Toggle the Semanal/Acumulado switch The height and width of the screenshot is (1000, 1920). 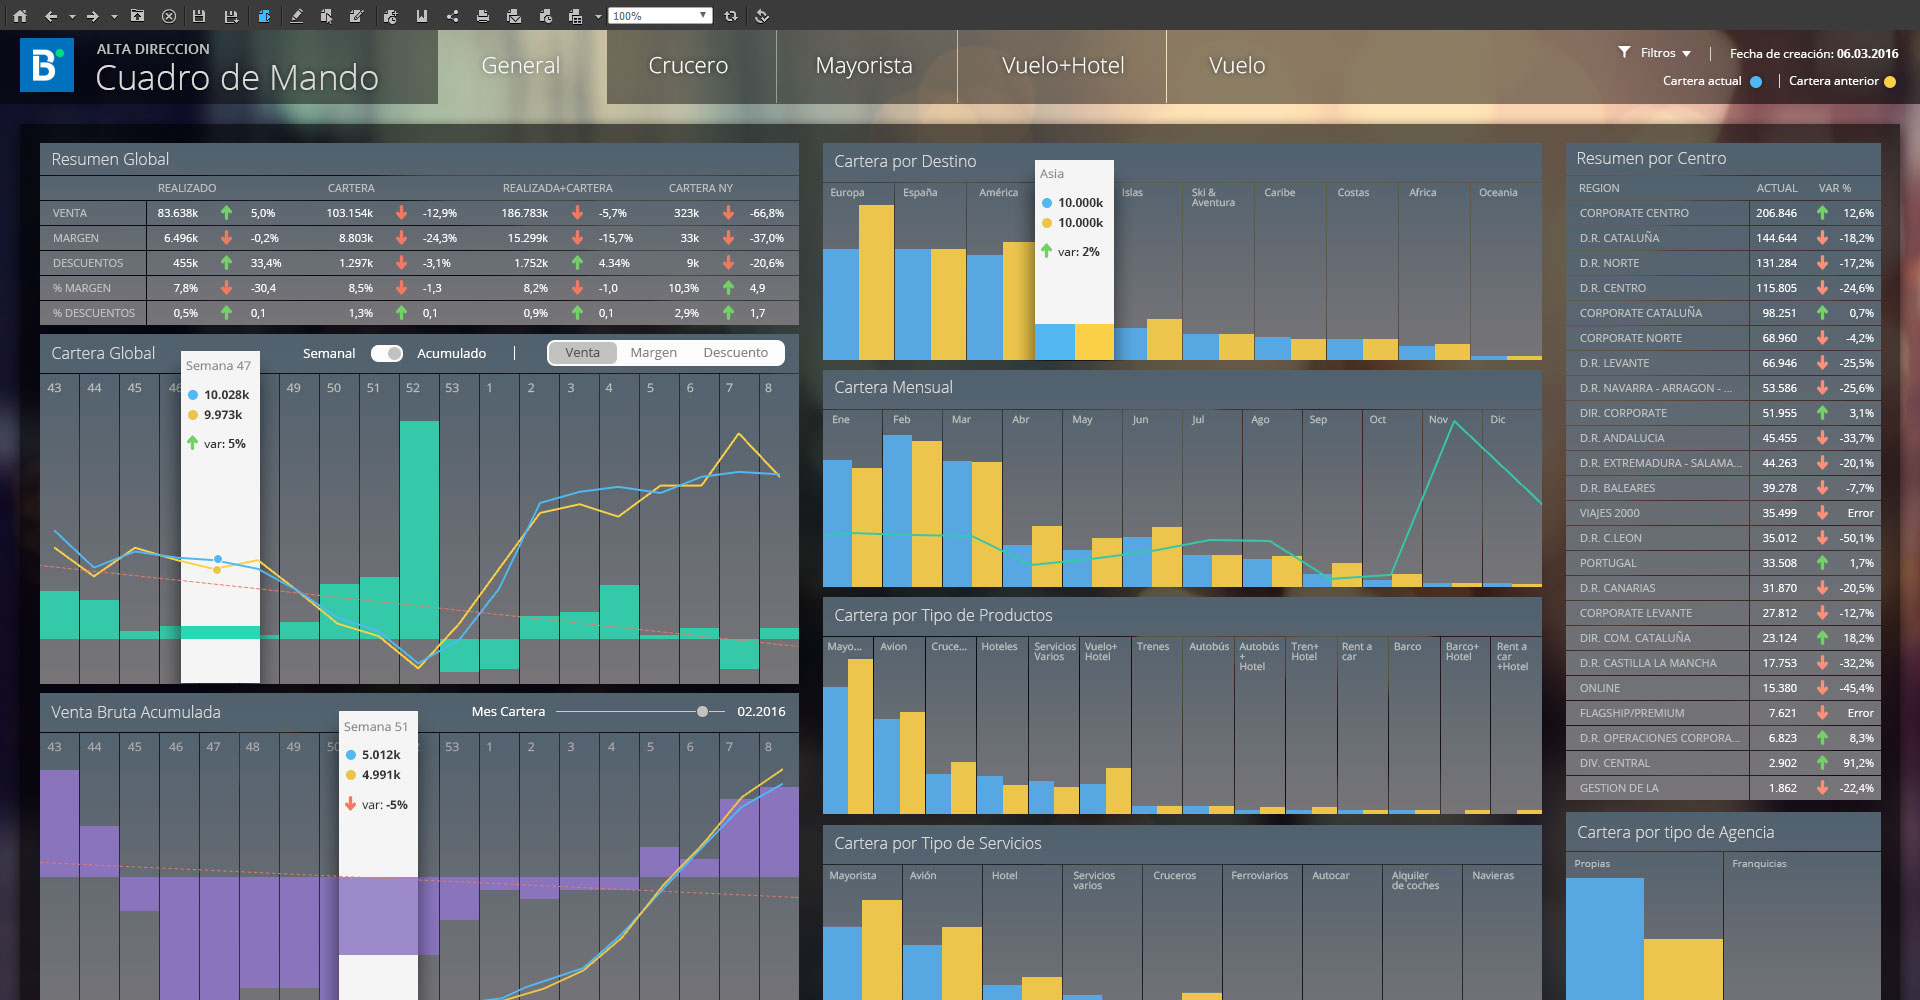click(387, 353)
